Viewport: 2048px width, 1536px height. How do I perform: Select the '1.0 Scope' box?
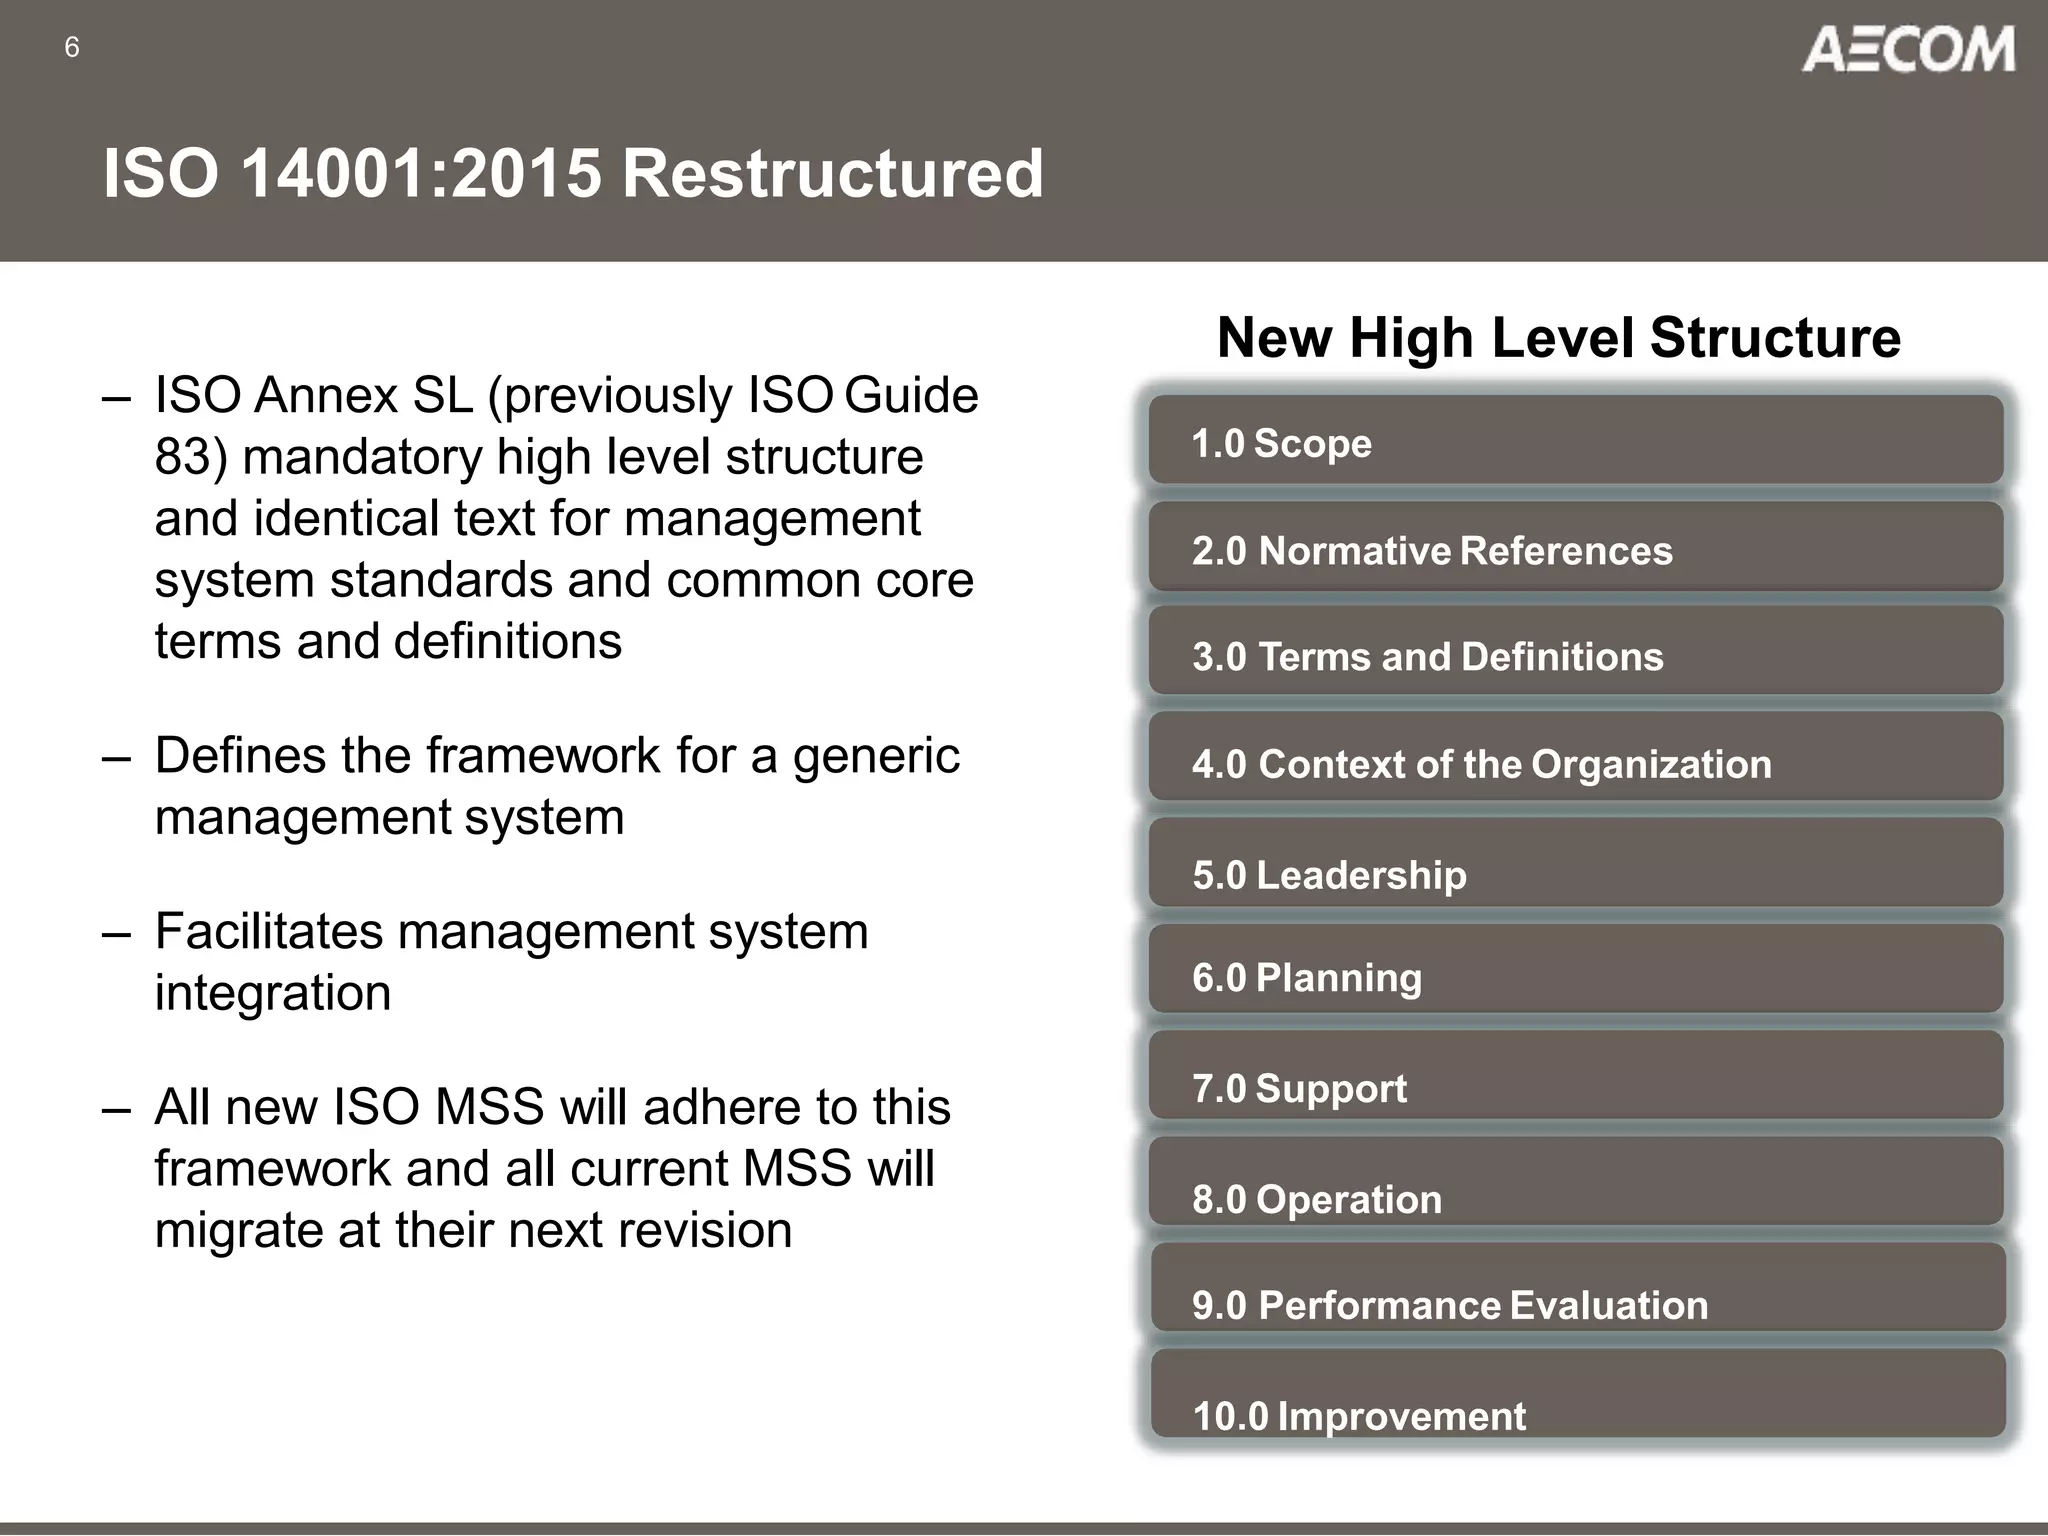[x=1576, y=440]
